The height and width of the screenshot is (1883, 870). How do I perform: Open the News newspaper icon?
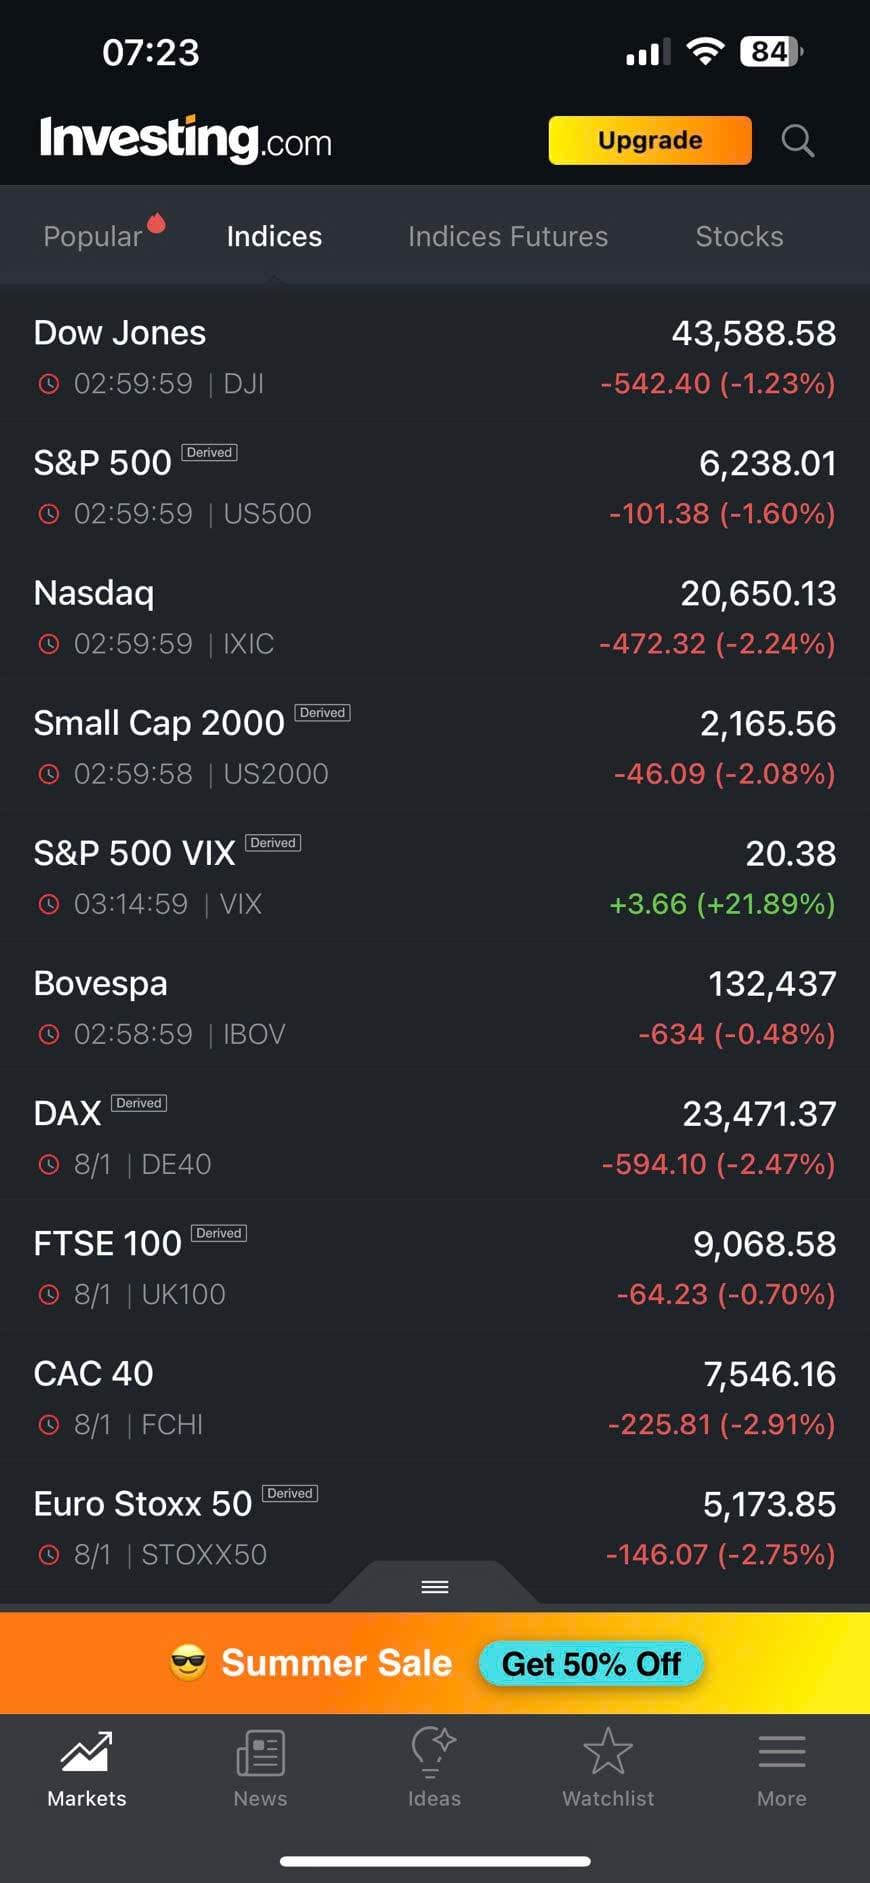(260, 1753)
